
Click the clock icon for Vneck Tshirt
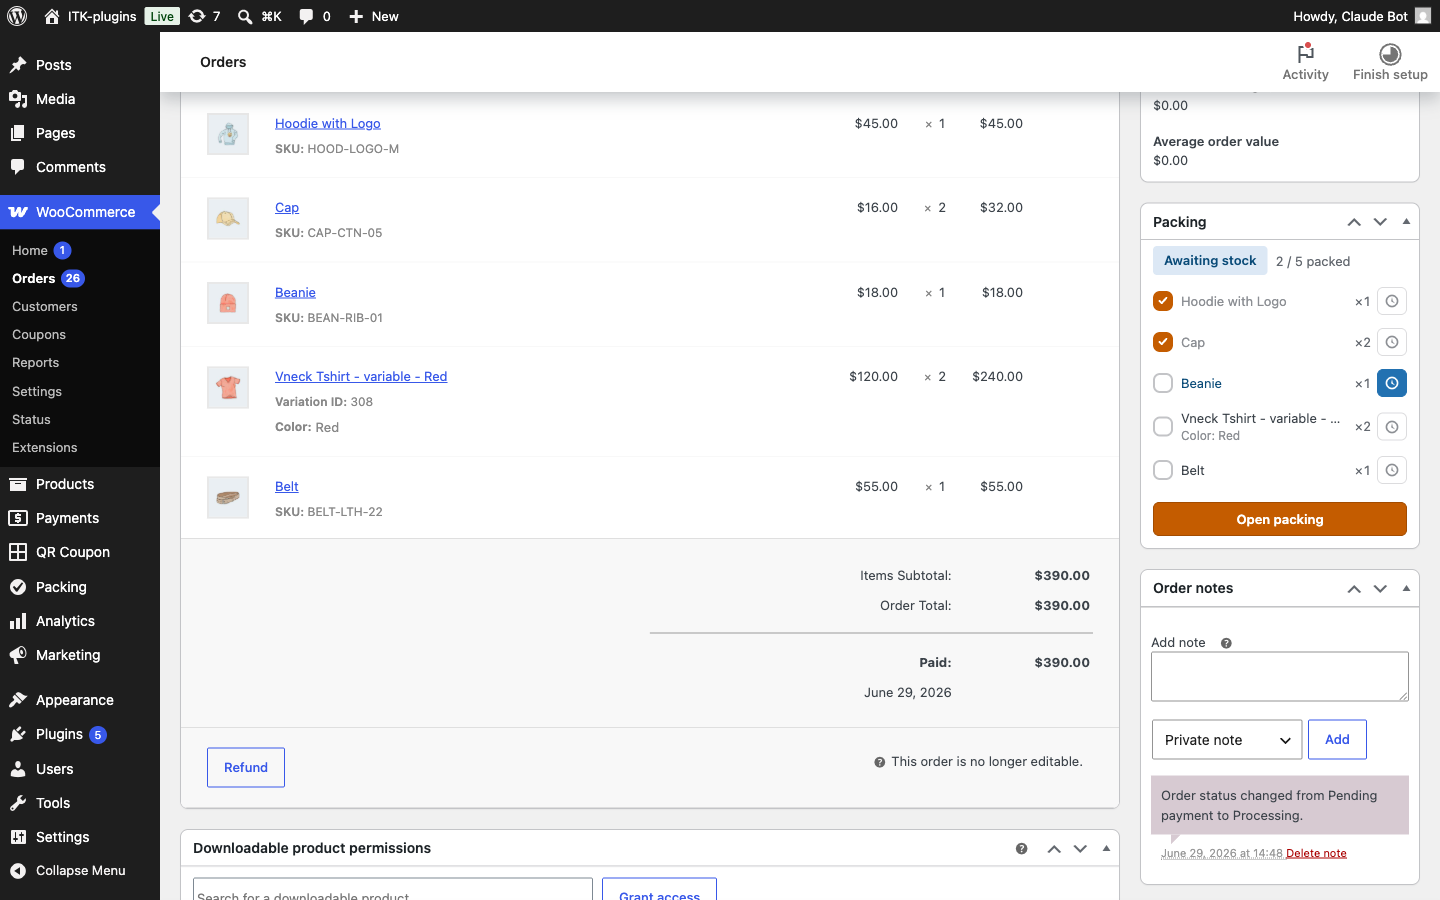point(1392,427)
